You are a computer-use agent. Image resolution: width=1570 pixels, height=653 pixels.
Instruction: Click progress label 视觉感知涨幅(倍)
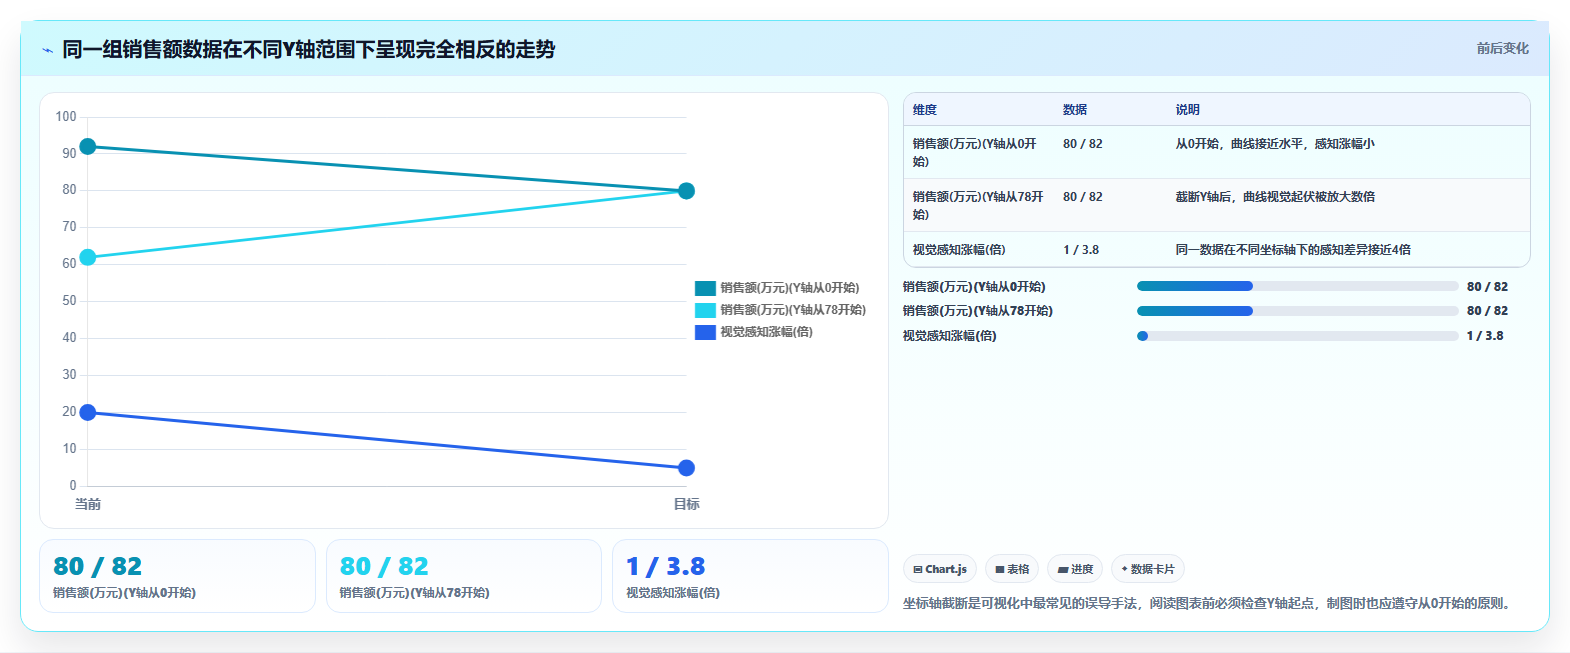(x=950, y=336)
